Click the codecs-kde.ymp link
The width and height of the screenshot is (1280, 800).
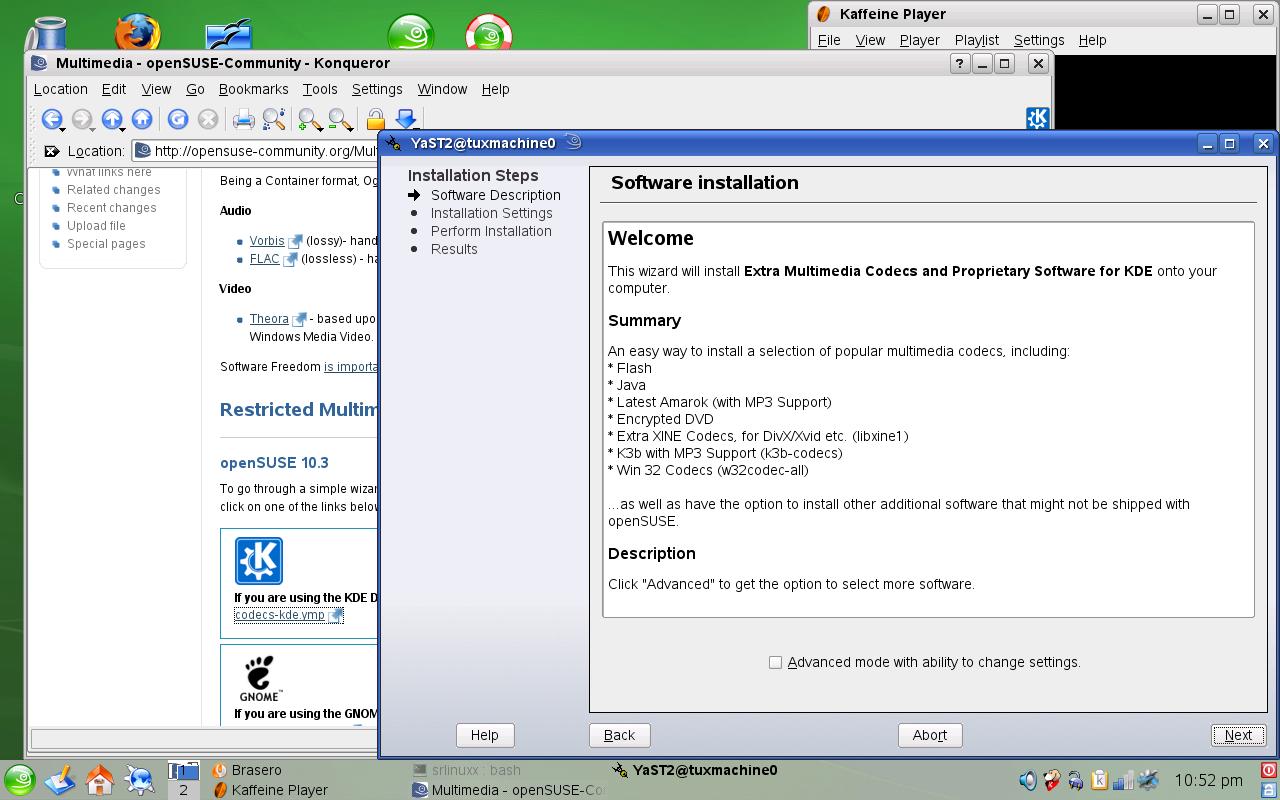coord(279,615)
